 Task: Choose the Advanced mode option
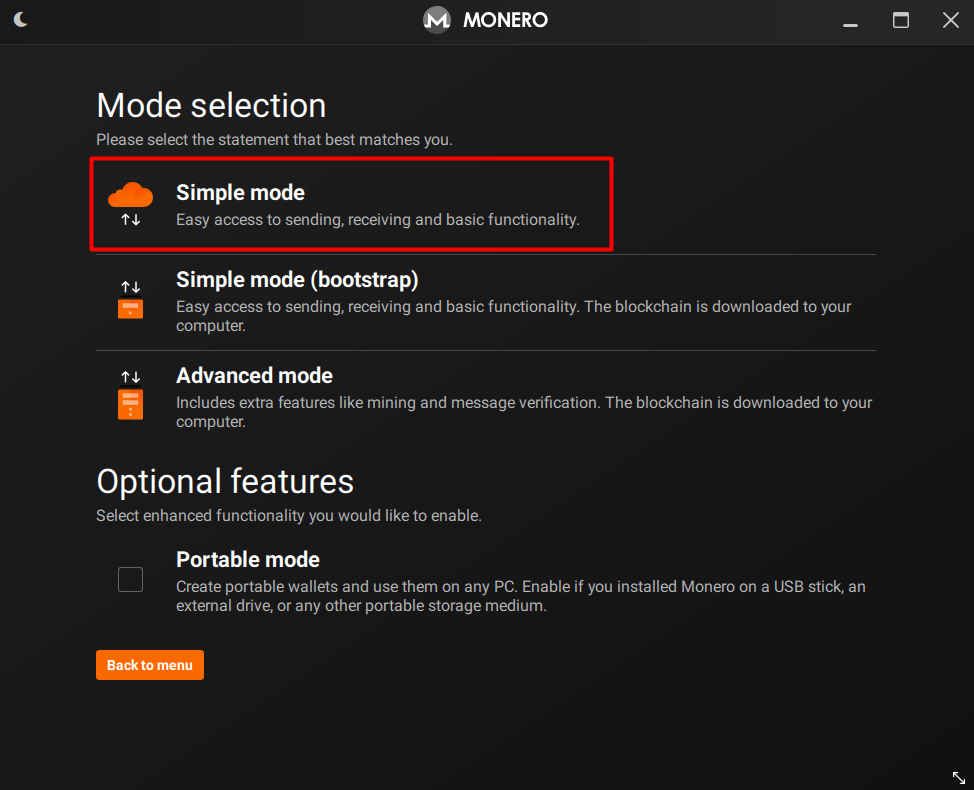[x=486, y=397]
